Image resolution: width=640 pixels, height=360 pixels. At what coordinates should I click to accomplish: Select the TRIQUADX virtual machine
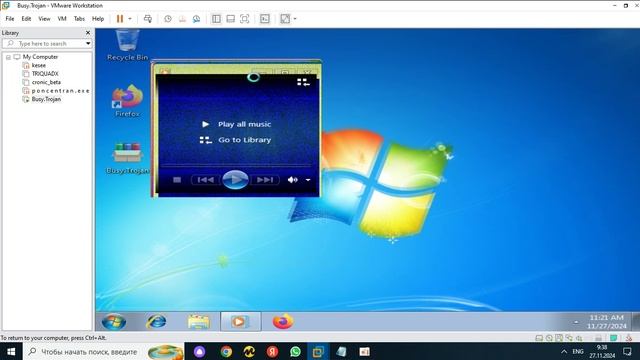[x=45, y=74]
